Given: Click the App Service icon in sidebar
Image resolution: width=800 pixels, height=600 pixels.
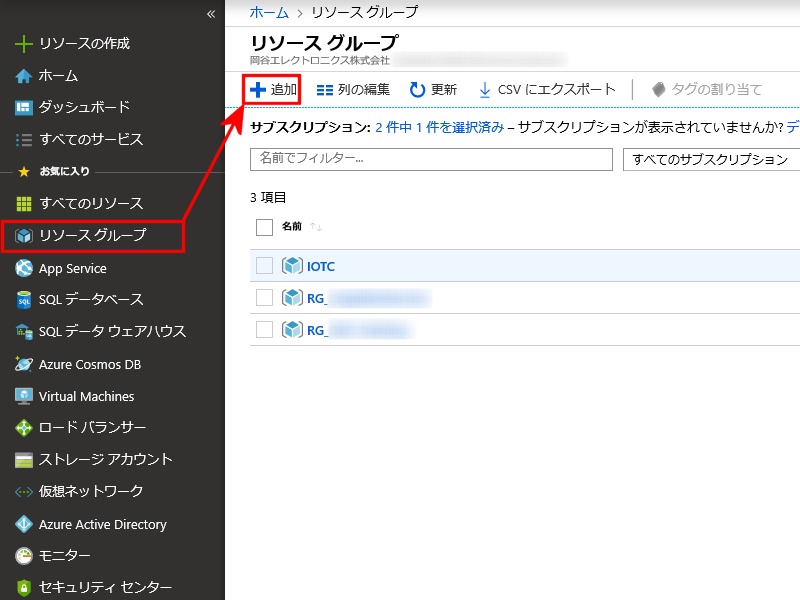Looking at the screenshot, I should point(24,268).
